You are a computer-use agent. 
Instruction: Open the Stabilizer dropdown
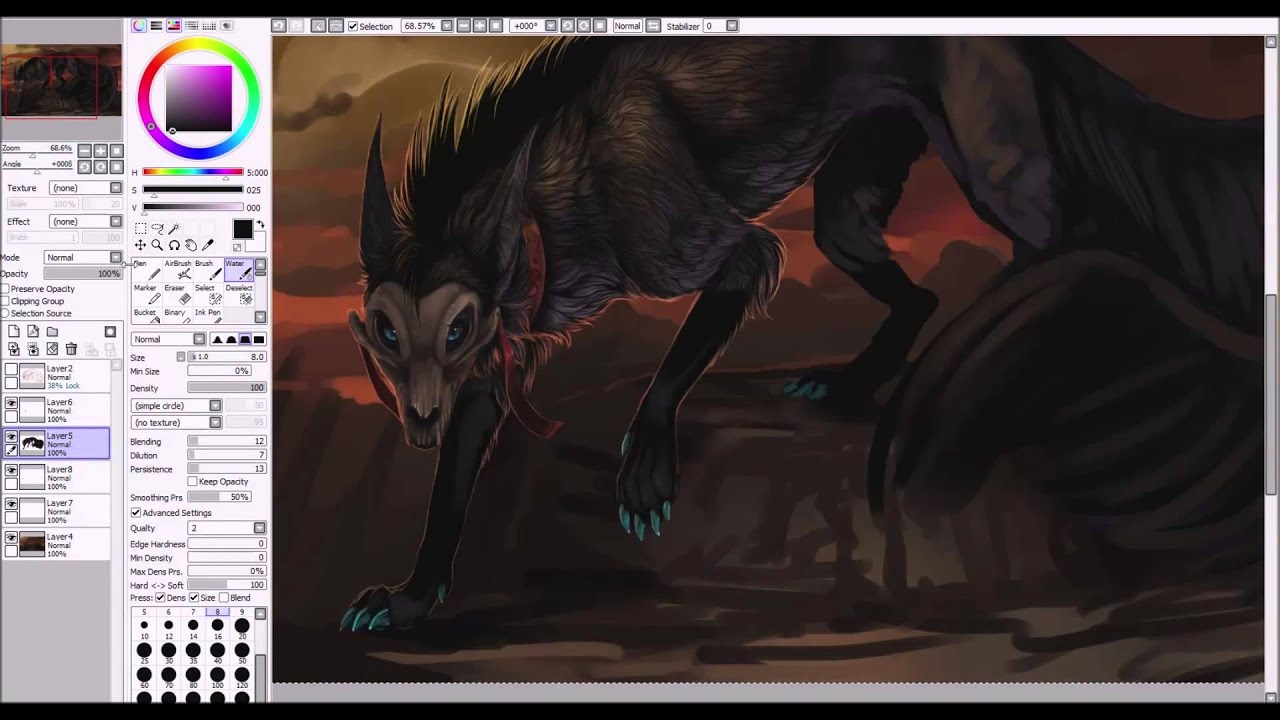tap(733, 26)
